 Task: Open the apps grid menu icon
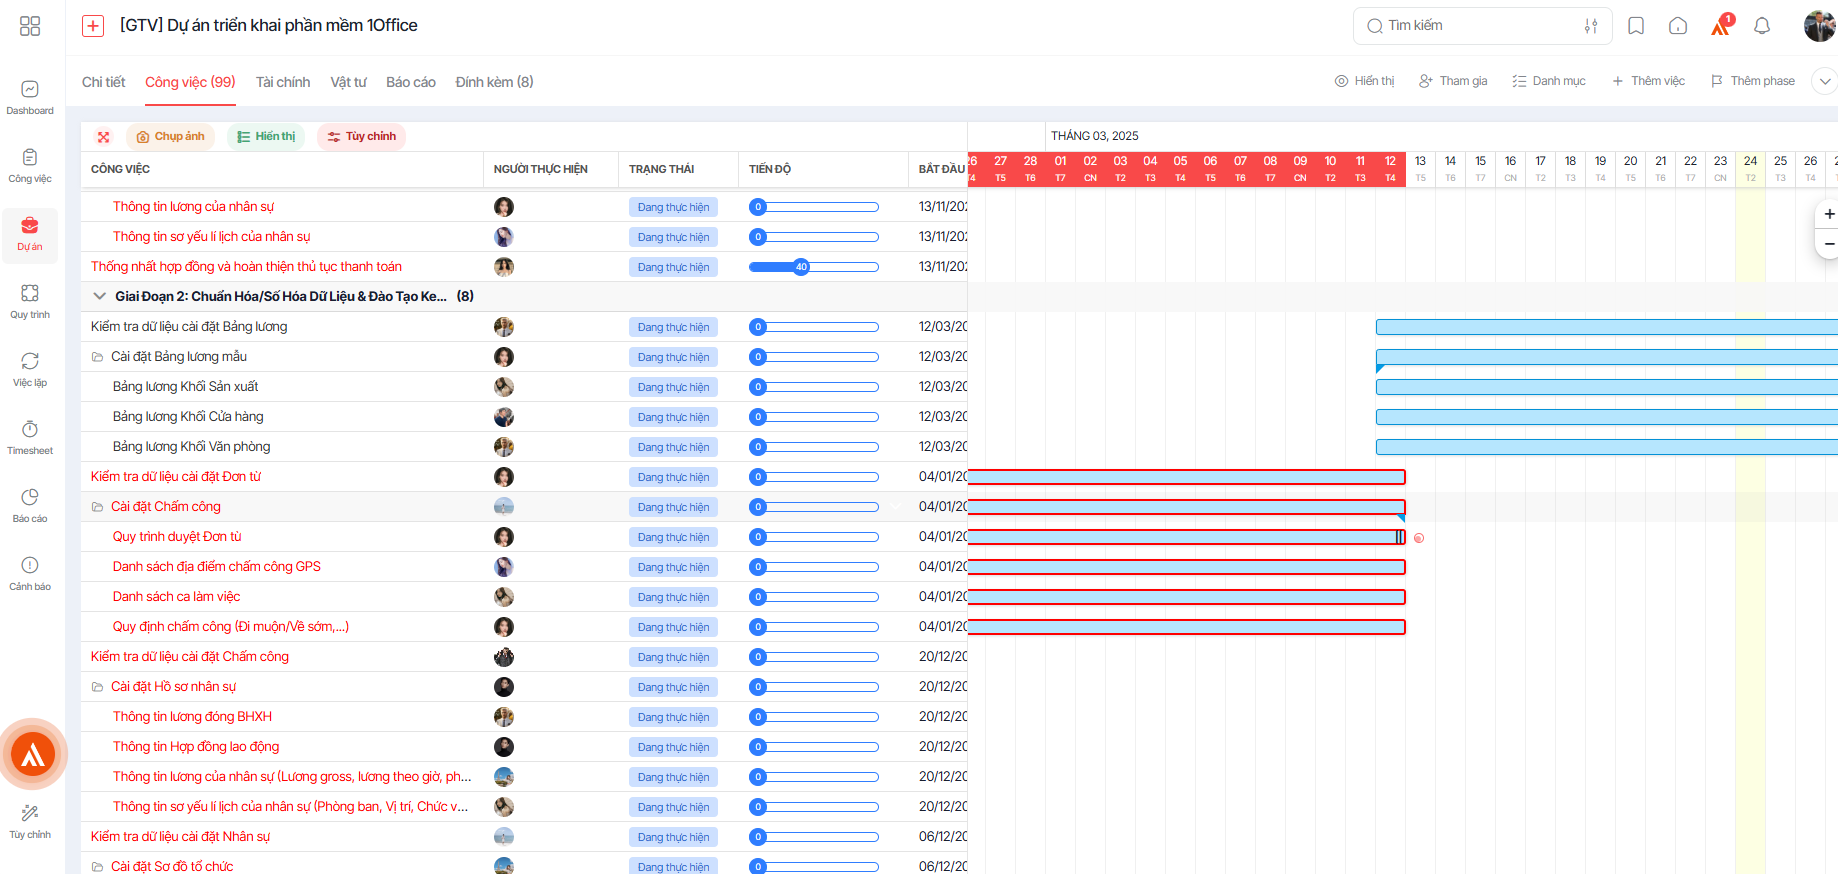click(30, 26)
